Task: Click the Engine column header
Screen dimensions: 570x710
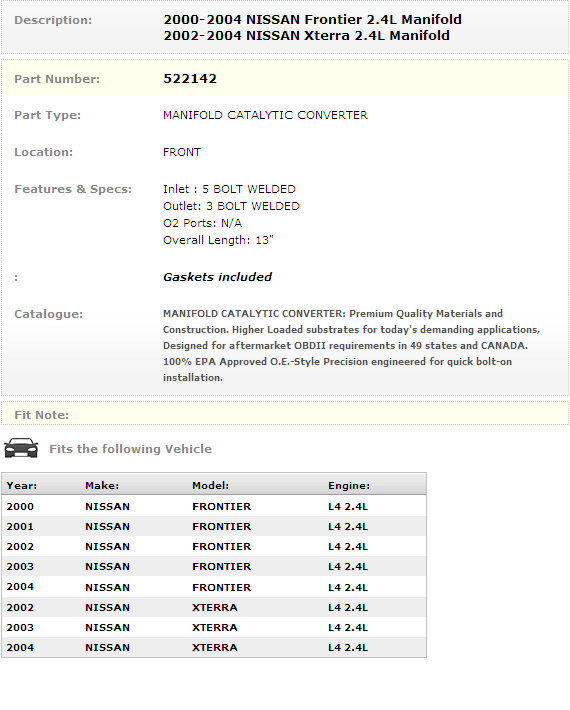Action: point(349,485)
